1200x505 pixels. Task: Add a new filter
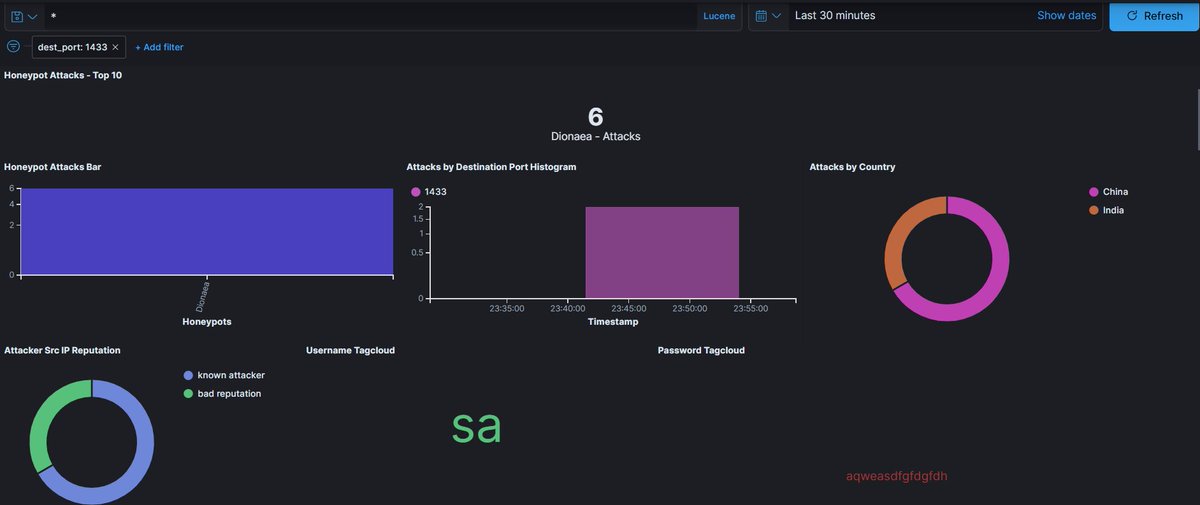click(159, 47)
